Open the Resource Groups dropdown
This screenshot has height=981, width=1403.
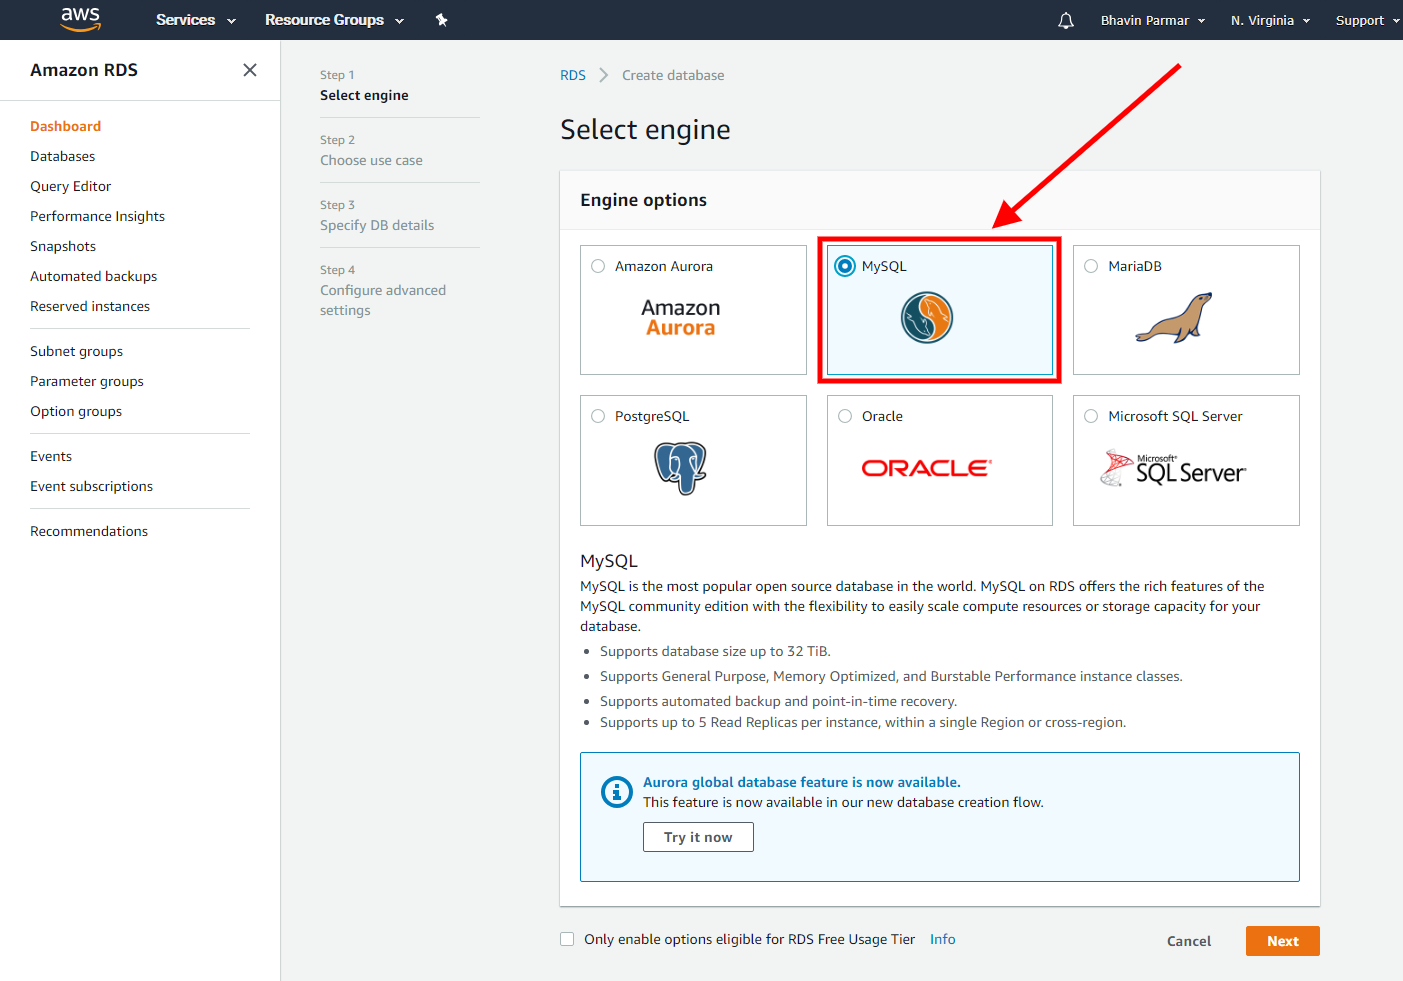tap(334, 20)
